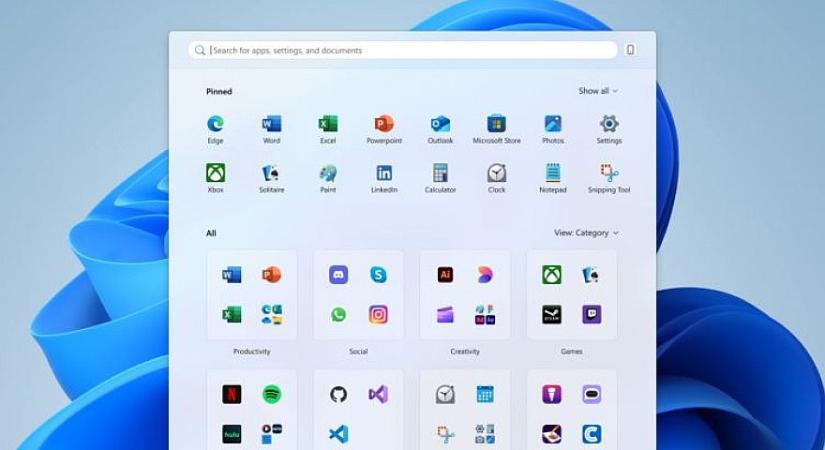Launch Discord in the Social category
This screenshot has width=825, height=450.
[x=338, y=275]
